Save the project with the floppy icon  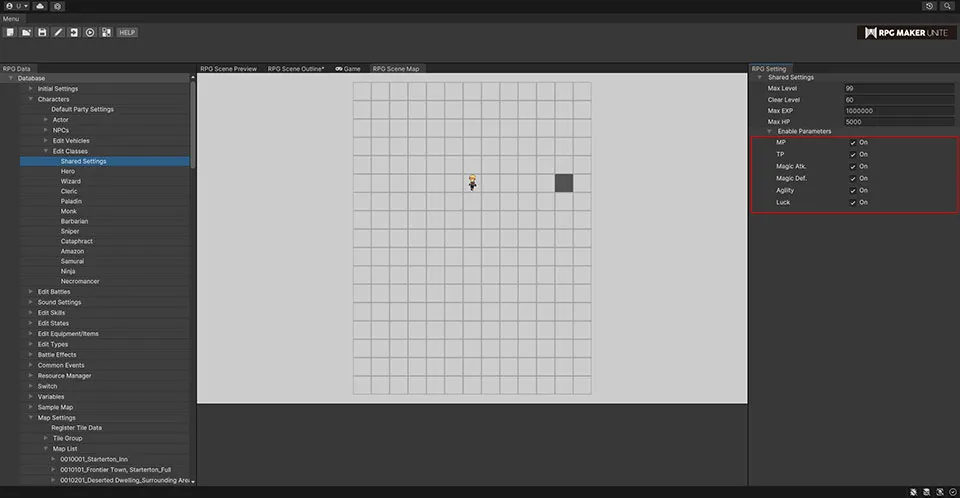tap(42, 32)
